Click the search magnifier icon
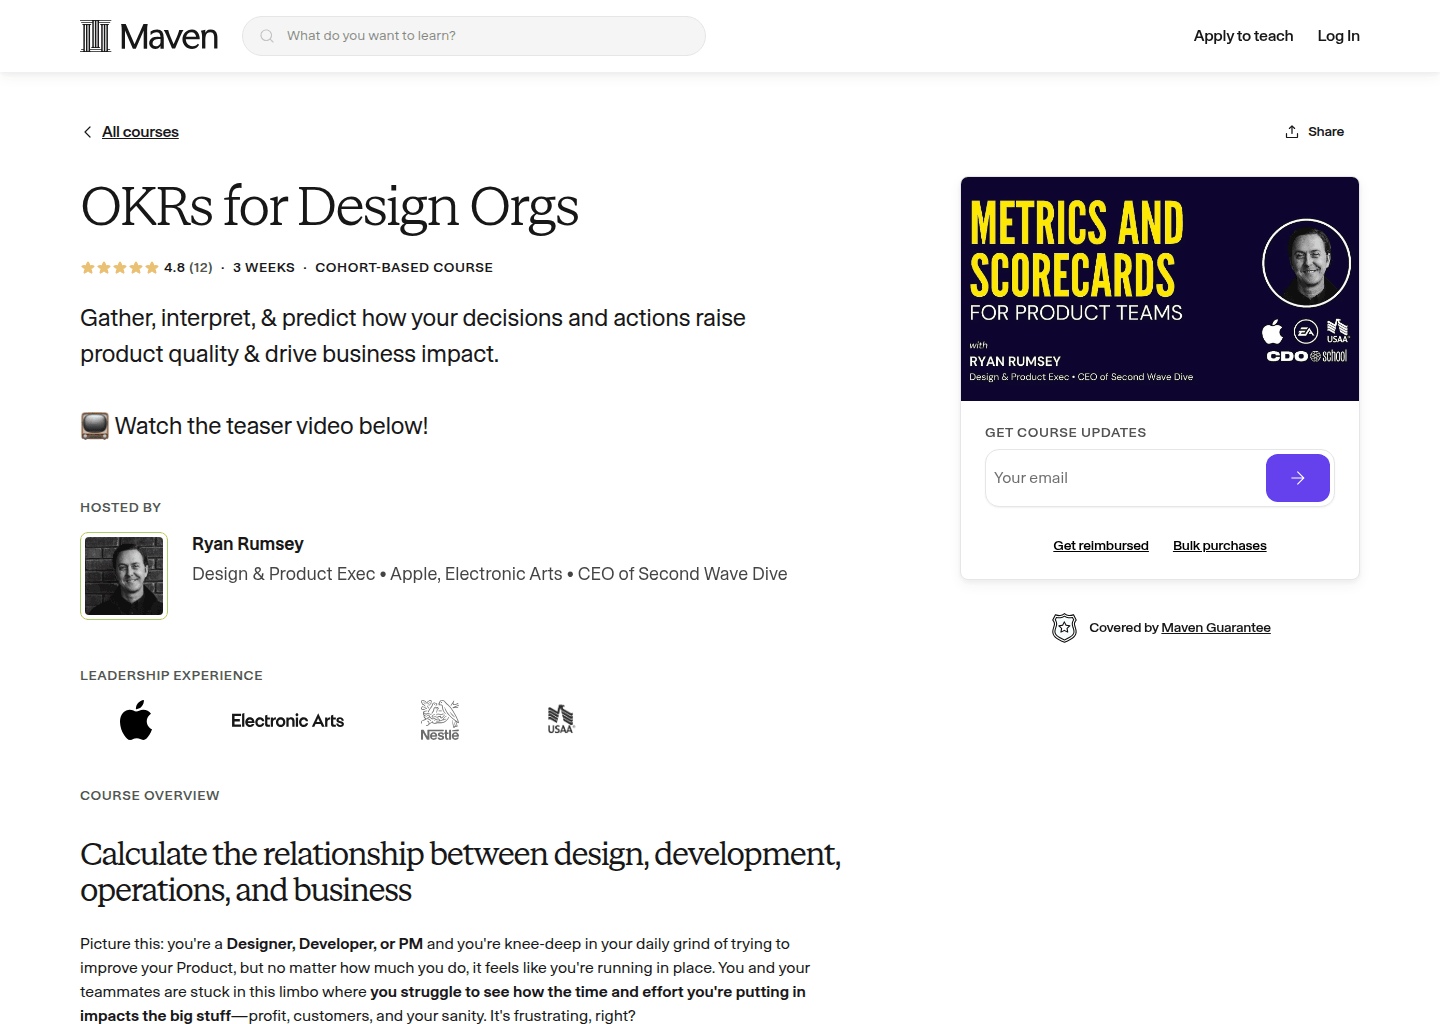1440x1024 pixels. [x=266, y=35]
